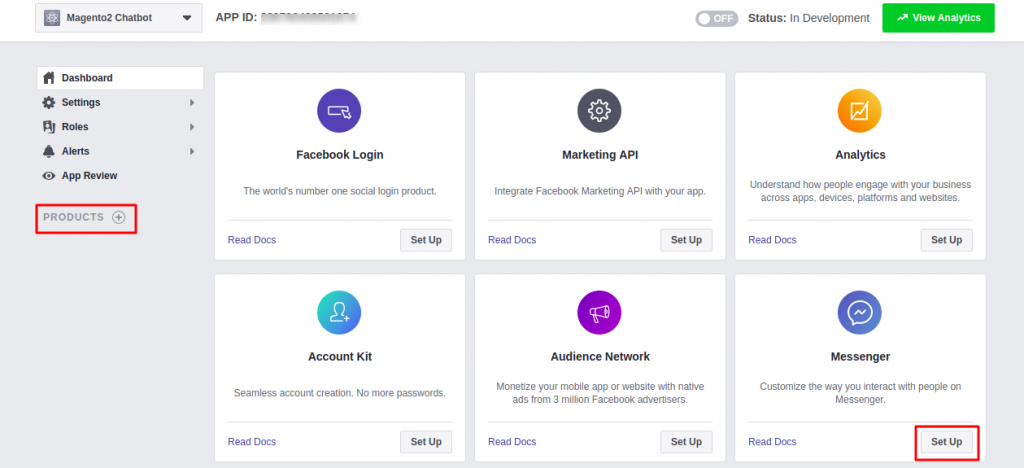Toggle the app status OFF switch
Screen dimensions: 1024x468
(x=716, y=18)
